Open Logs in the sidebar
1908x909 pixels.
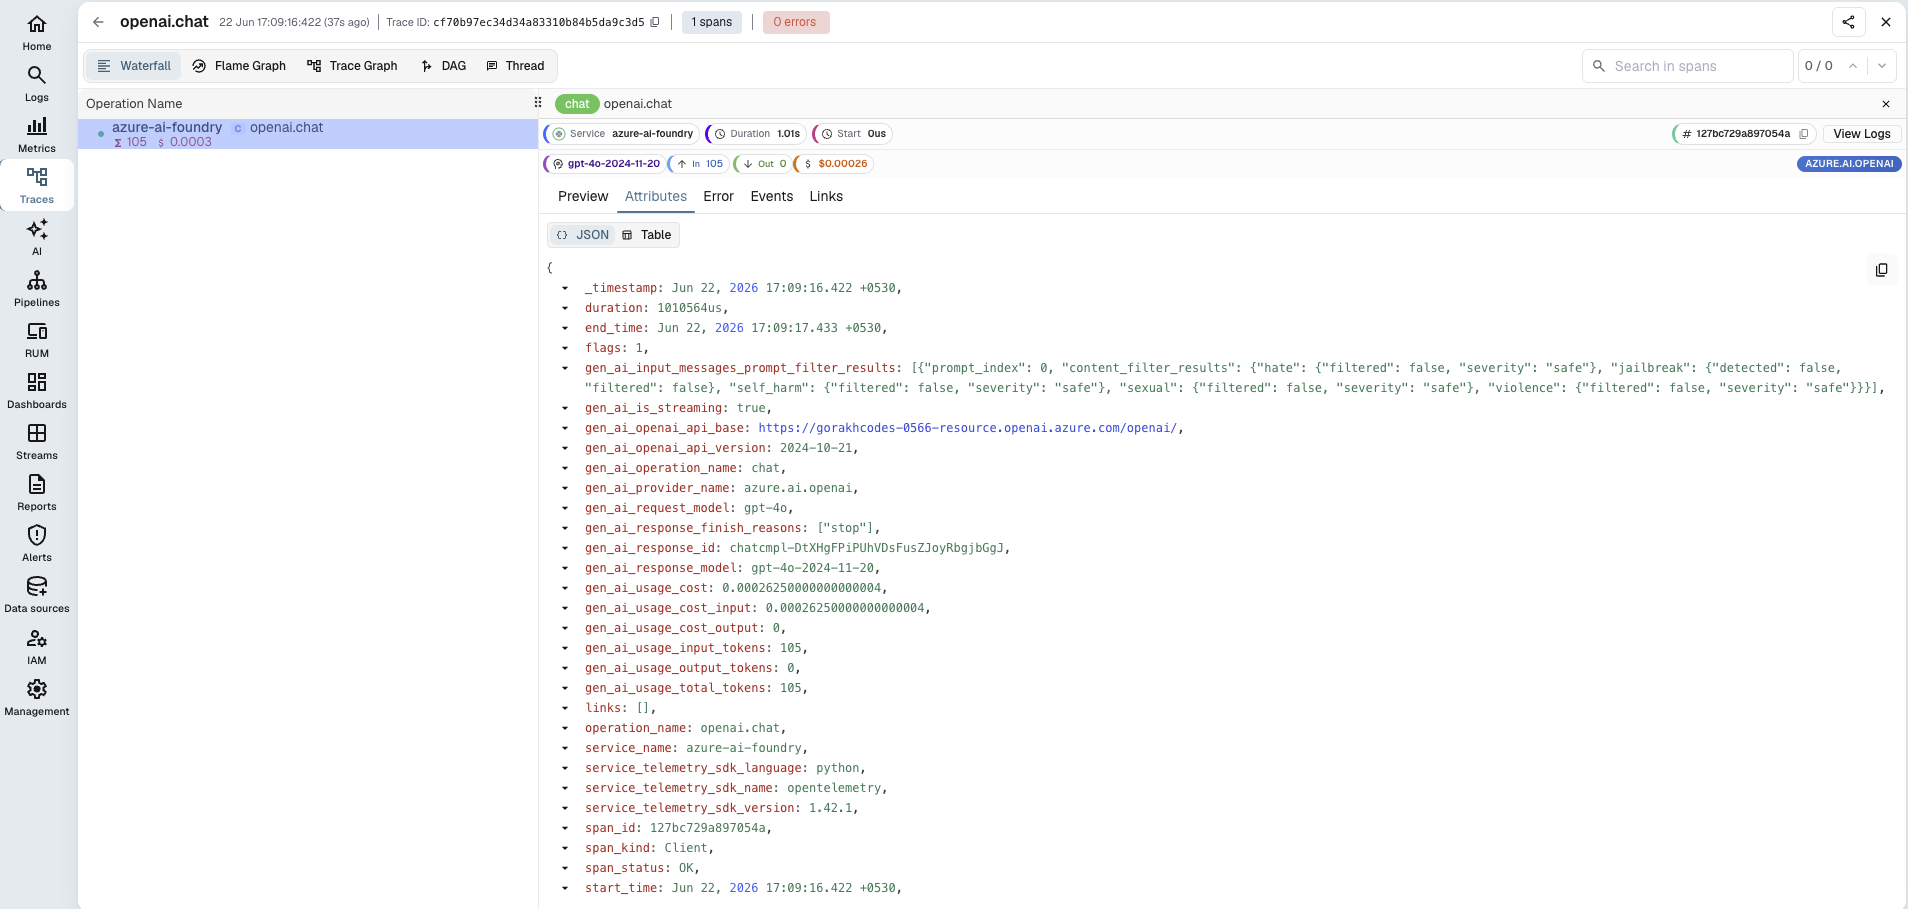click(x=37, y=83)
